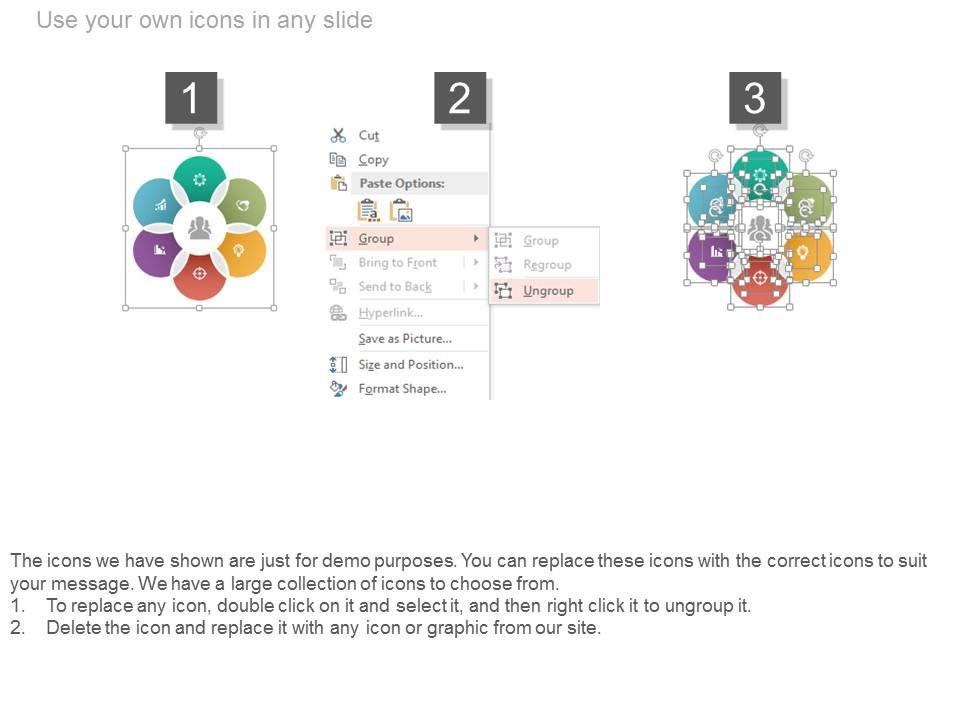Viewport: 960px width, 720px height.
Task: Select Copy in the context menu
Action: coord(373,159)
